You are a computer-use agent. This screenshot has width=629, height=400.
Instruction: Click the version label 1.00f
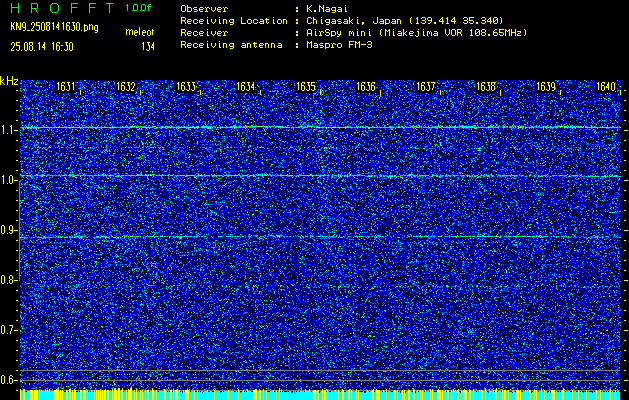click(x=138, y=8)
